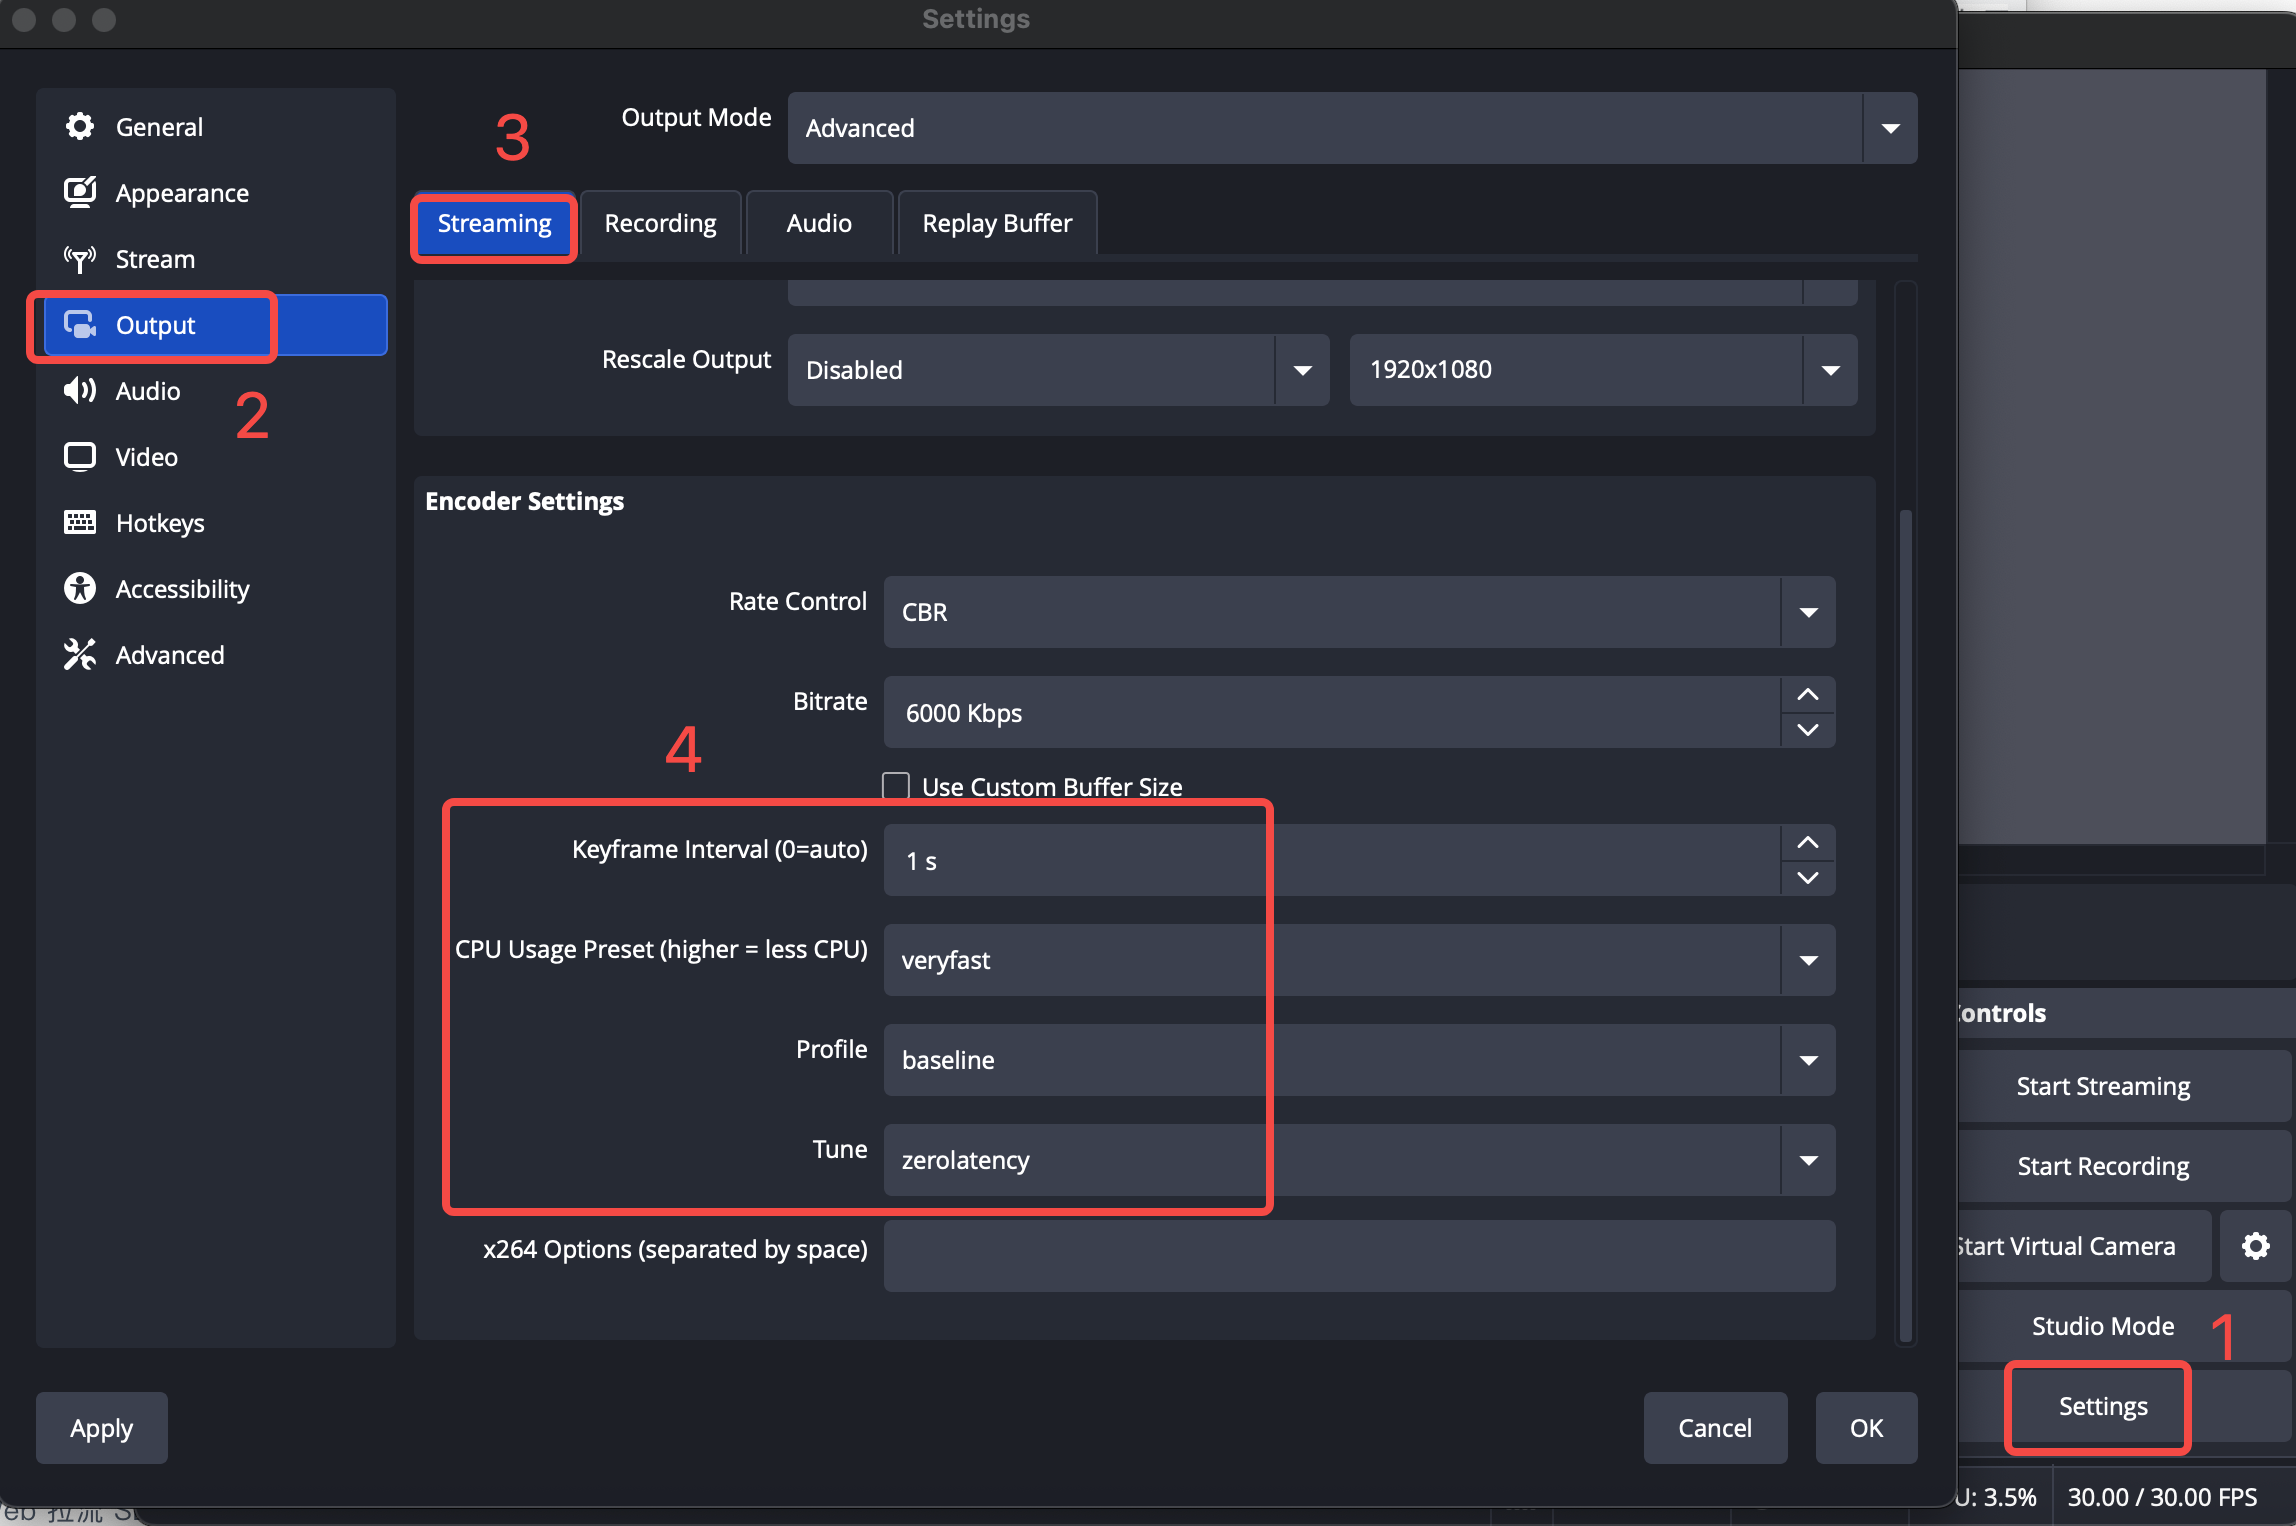Click the OK button

click(x=1866, y=1428)
